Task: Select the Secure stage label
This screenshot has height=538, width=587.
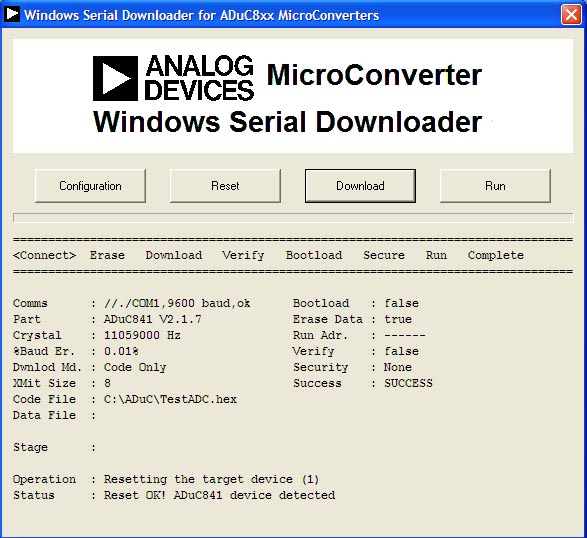Action: click(x=384, y=255)
